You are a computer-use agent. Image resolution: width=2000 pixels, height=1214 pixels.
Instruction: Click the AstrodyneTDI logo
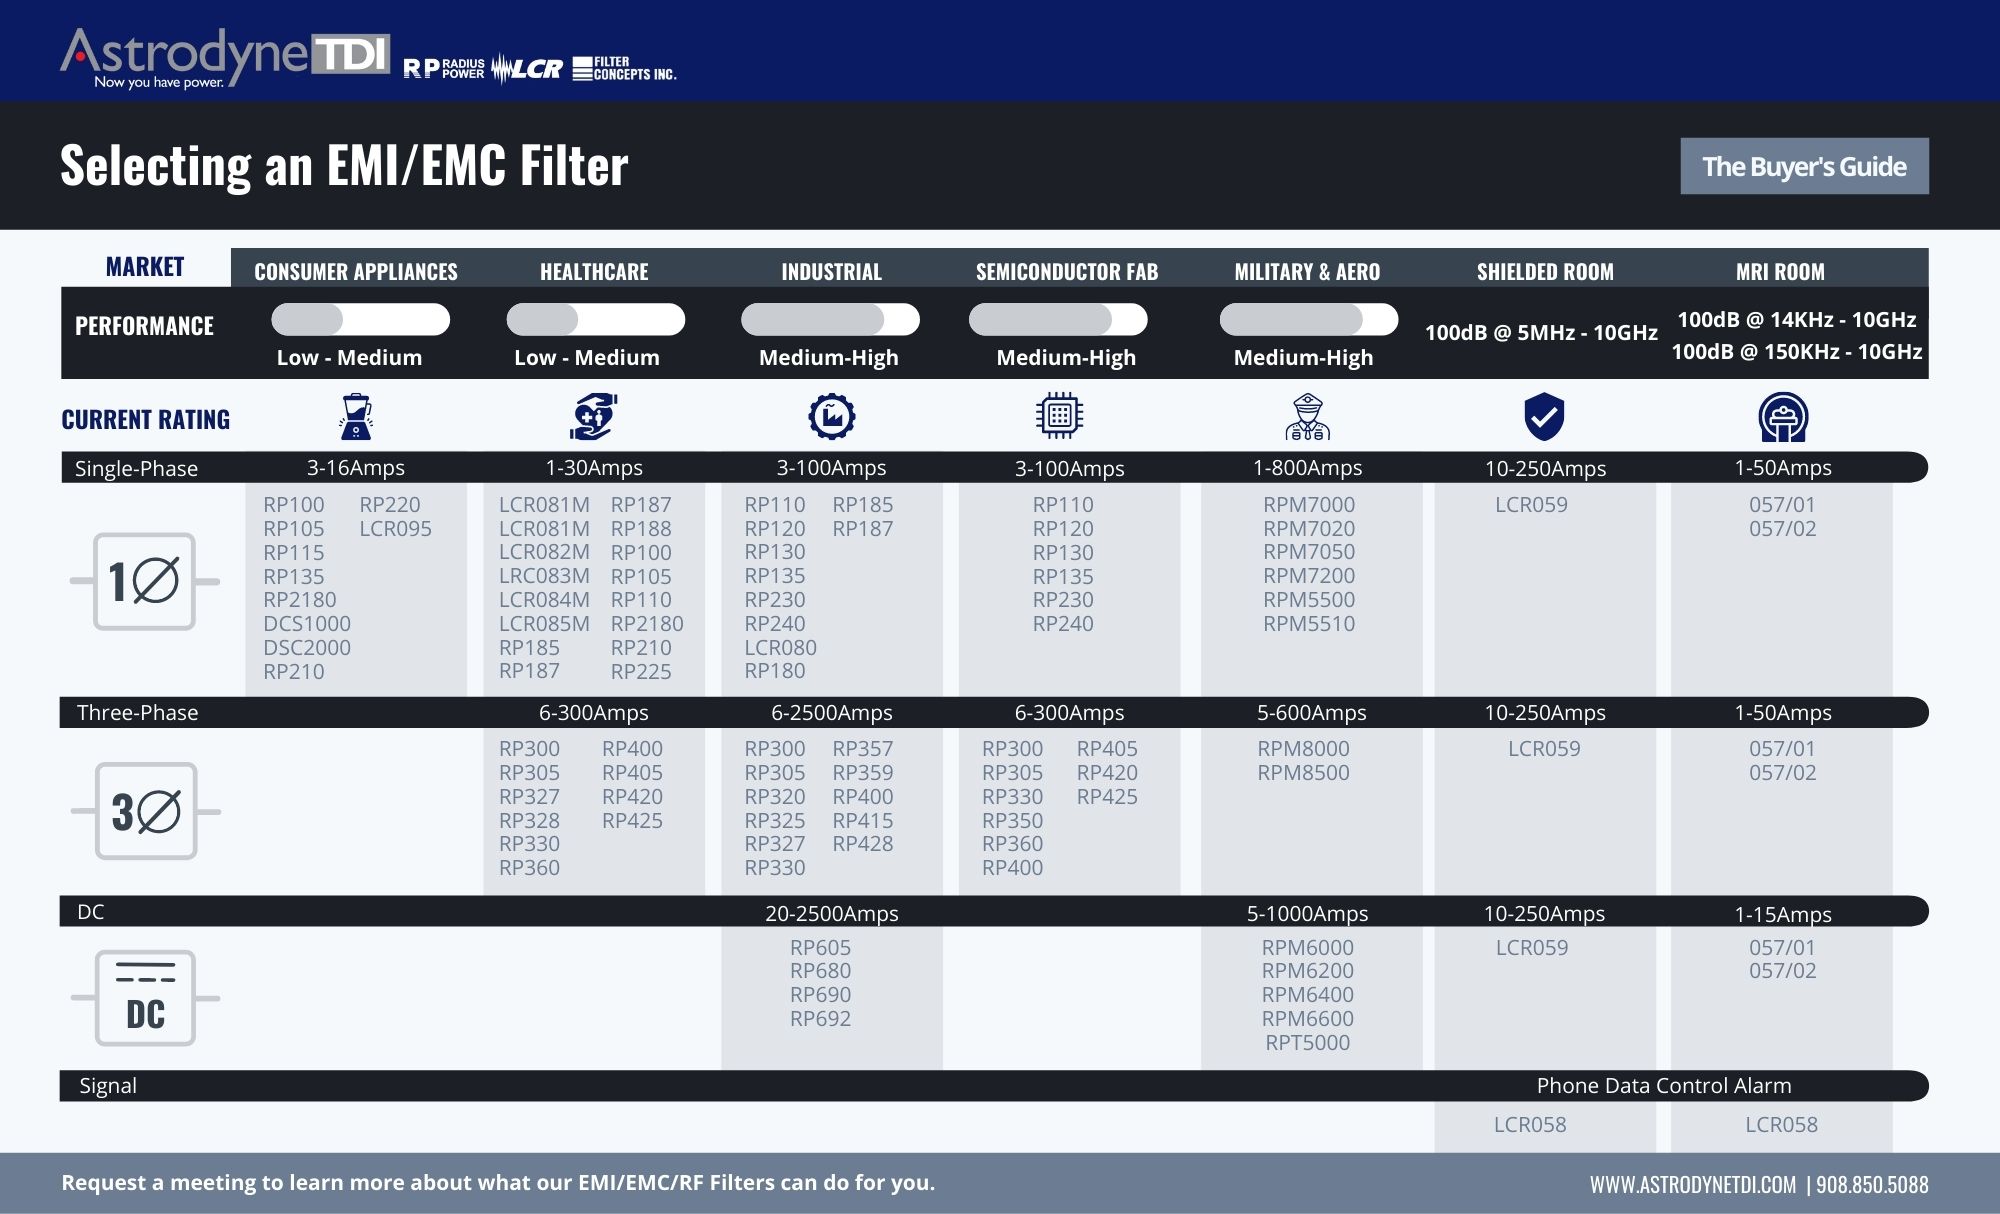[225, 57]
